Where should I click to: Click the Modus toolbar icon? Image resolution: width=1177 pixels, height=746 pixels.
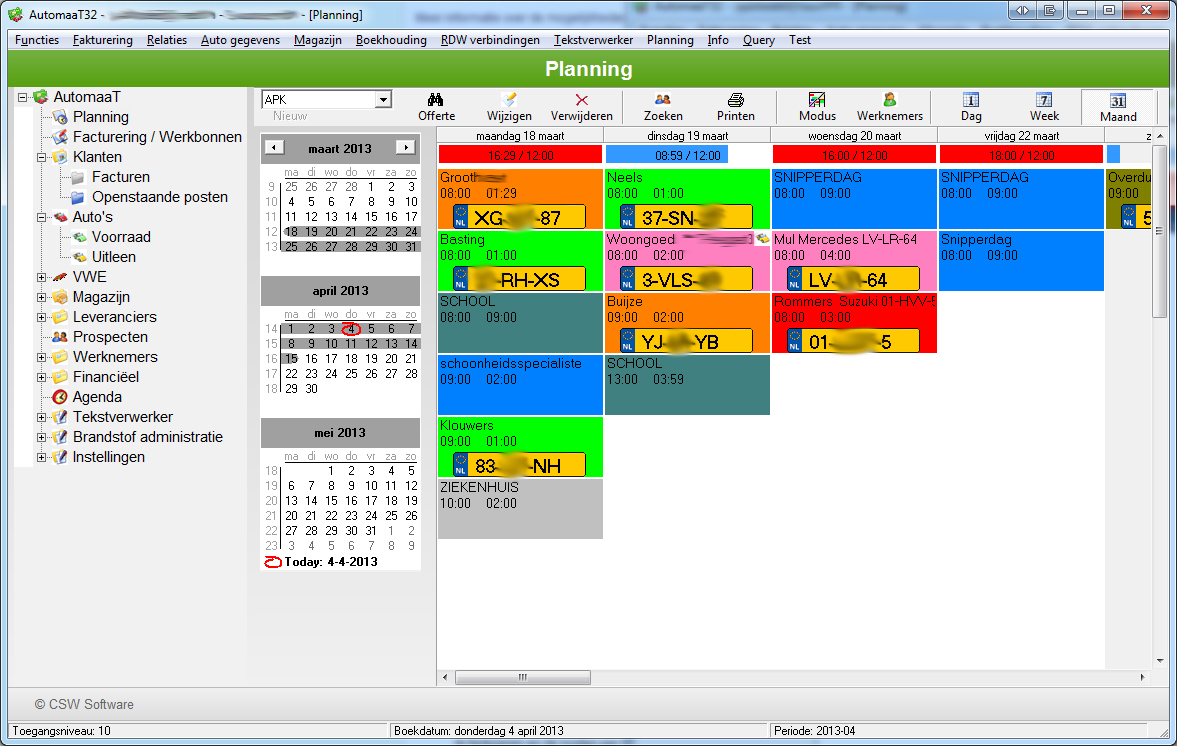[x=817, y=100]
